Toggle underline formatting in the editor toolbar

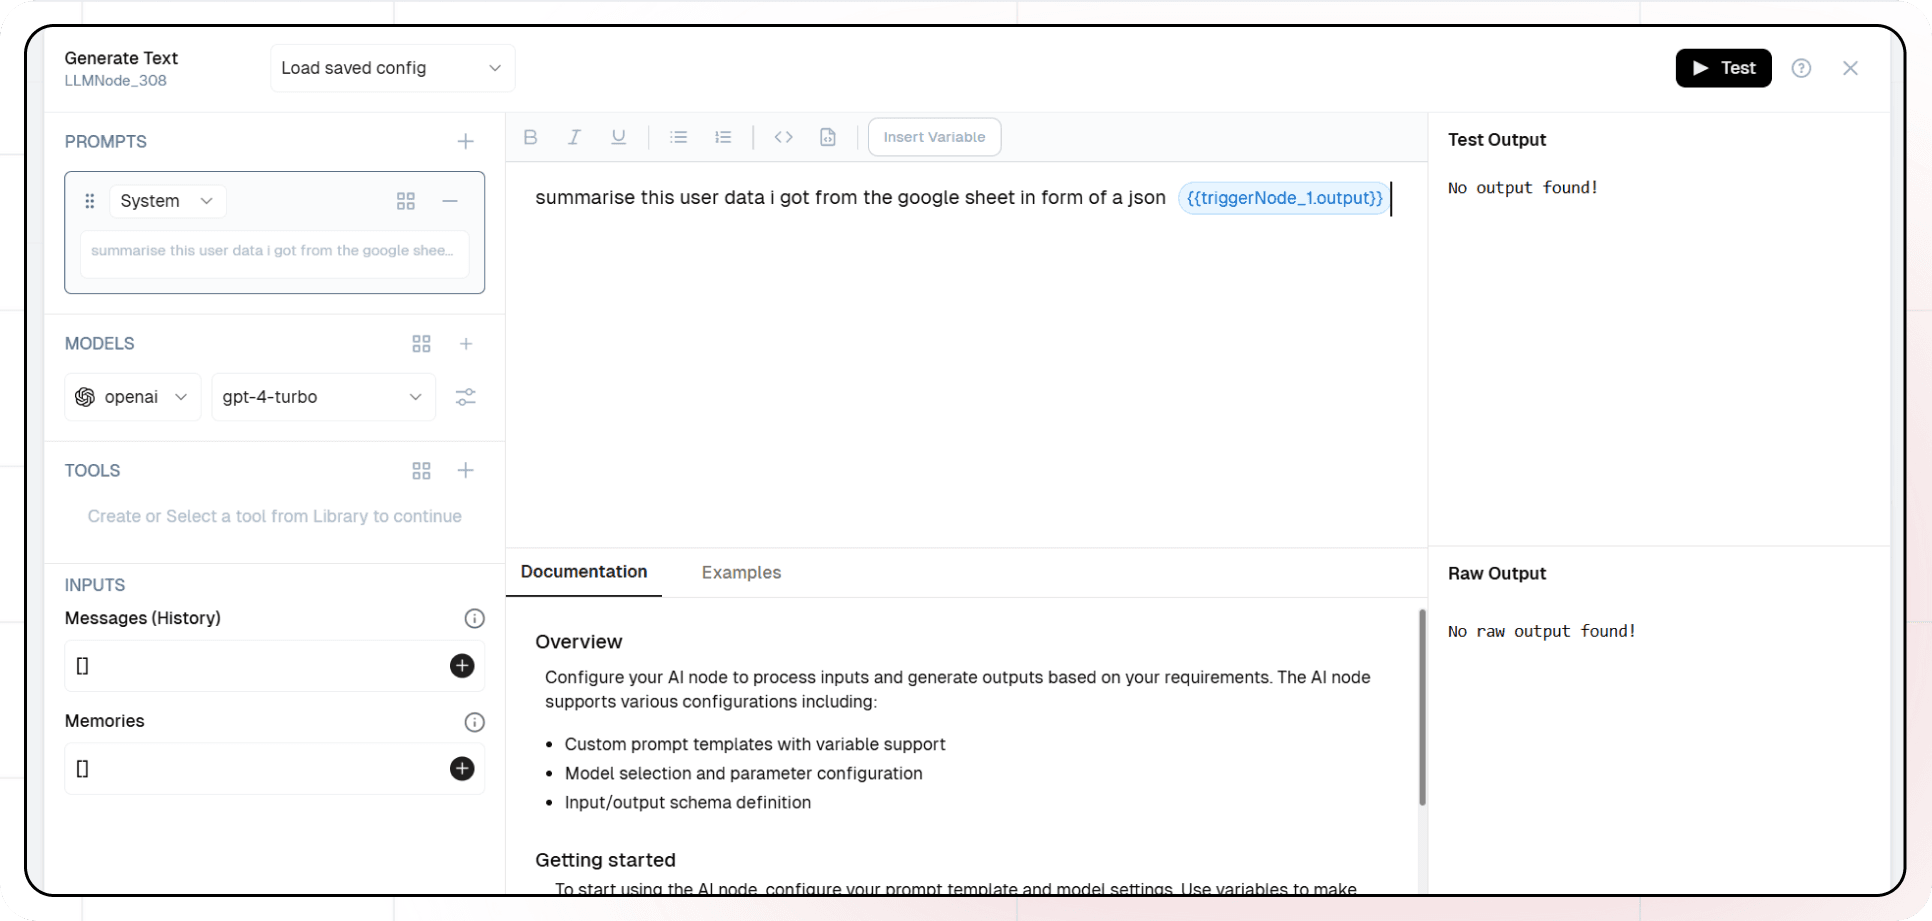point(618,137)
